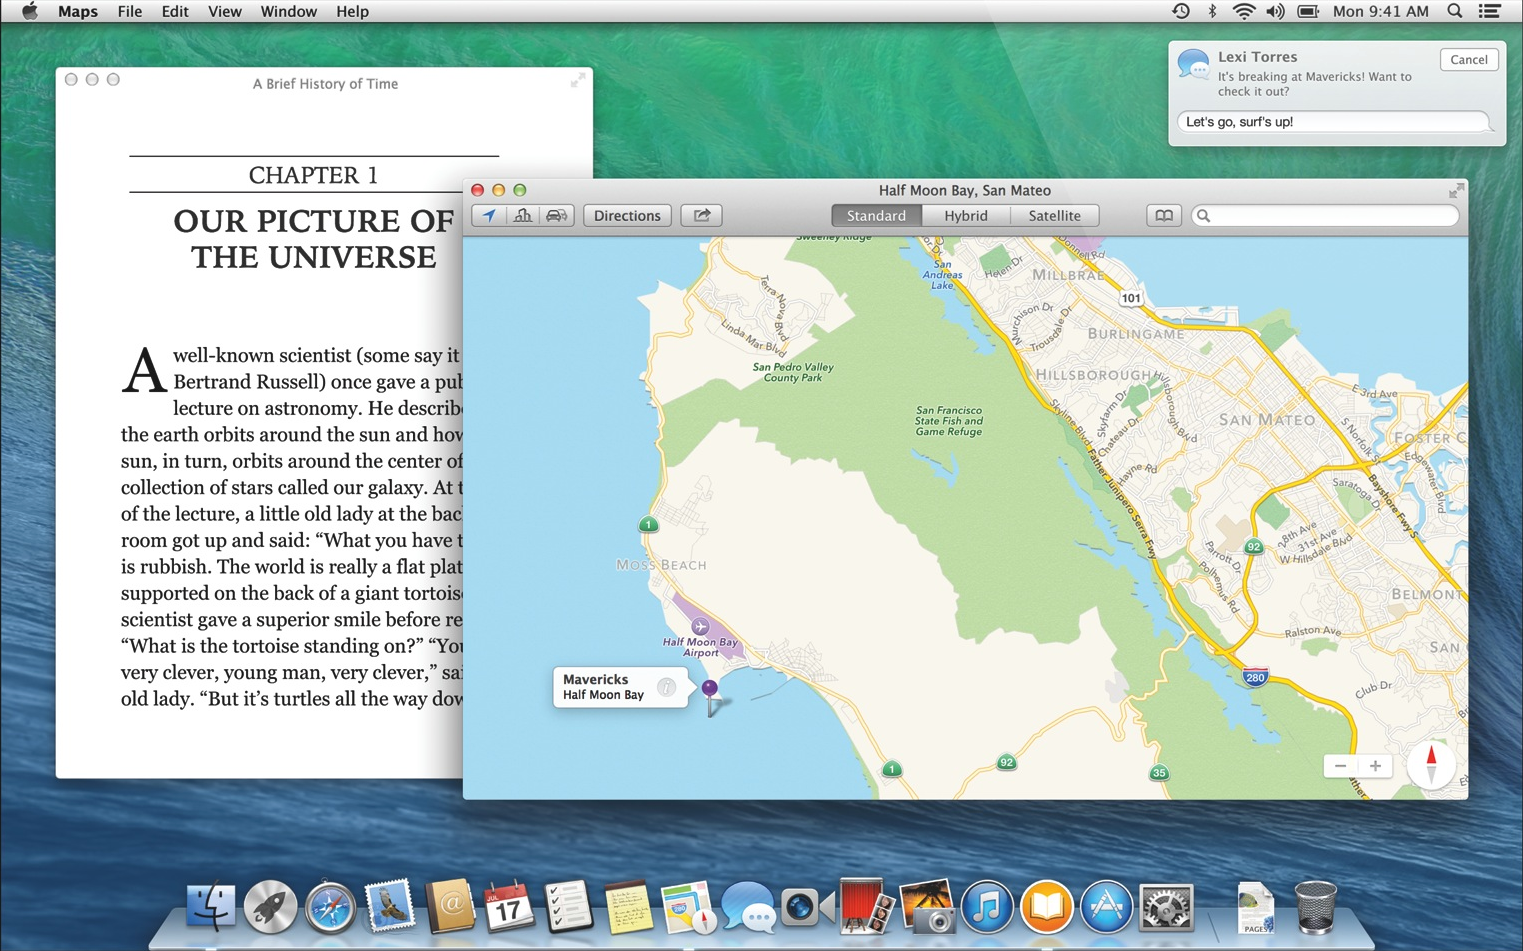The image size is (1523, 951).
Task: Select the current location arrow in Maps toolbar
Action: tap(489, 215)
